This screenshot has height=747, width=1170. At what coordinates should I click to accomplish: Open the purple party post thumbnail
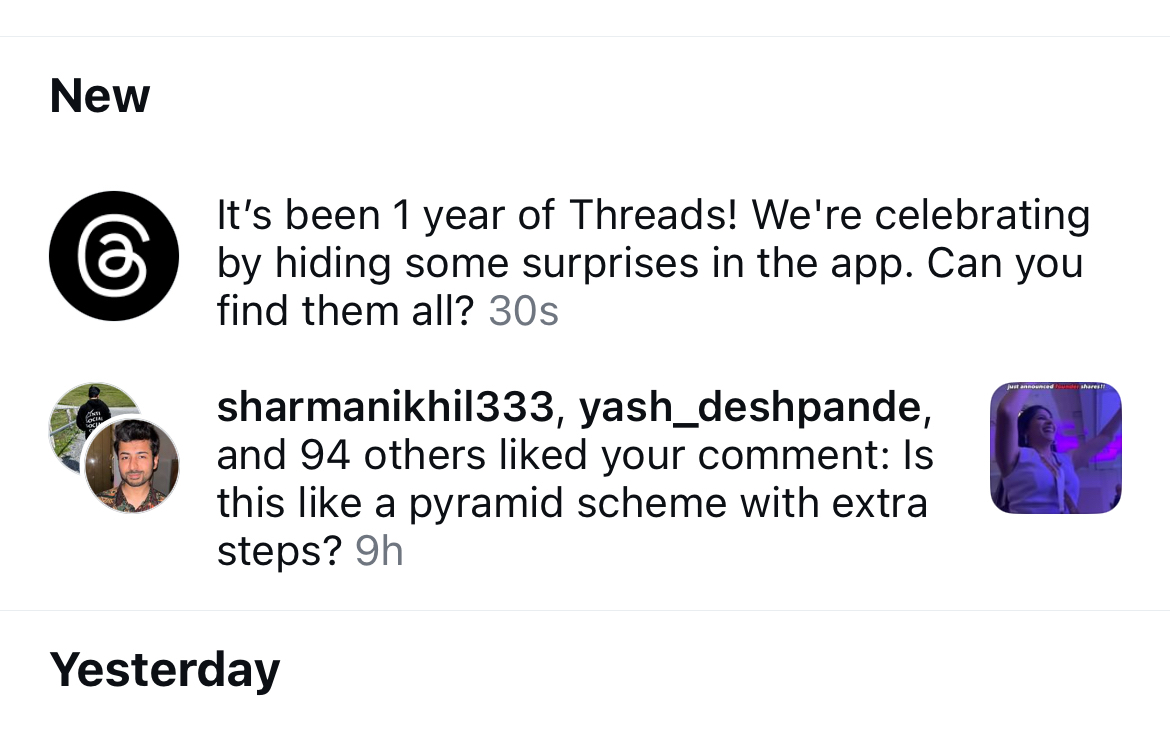point(1055,448)
